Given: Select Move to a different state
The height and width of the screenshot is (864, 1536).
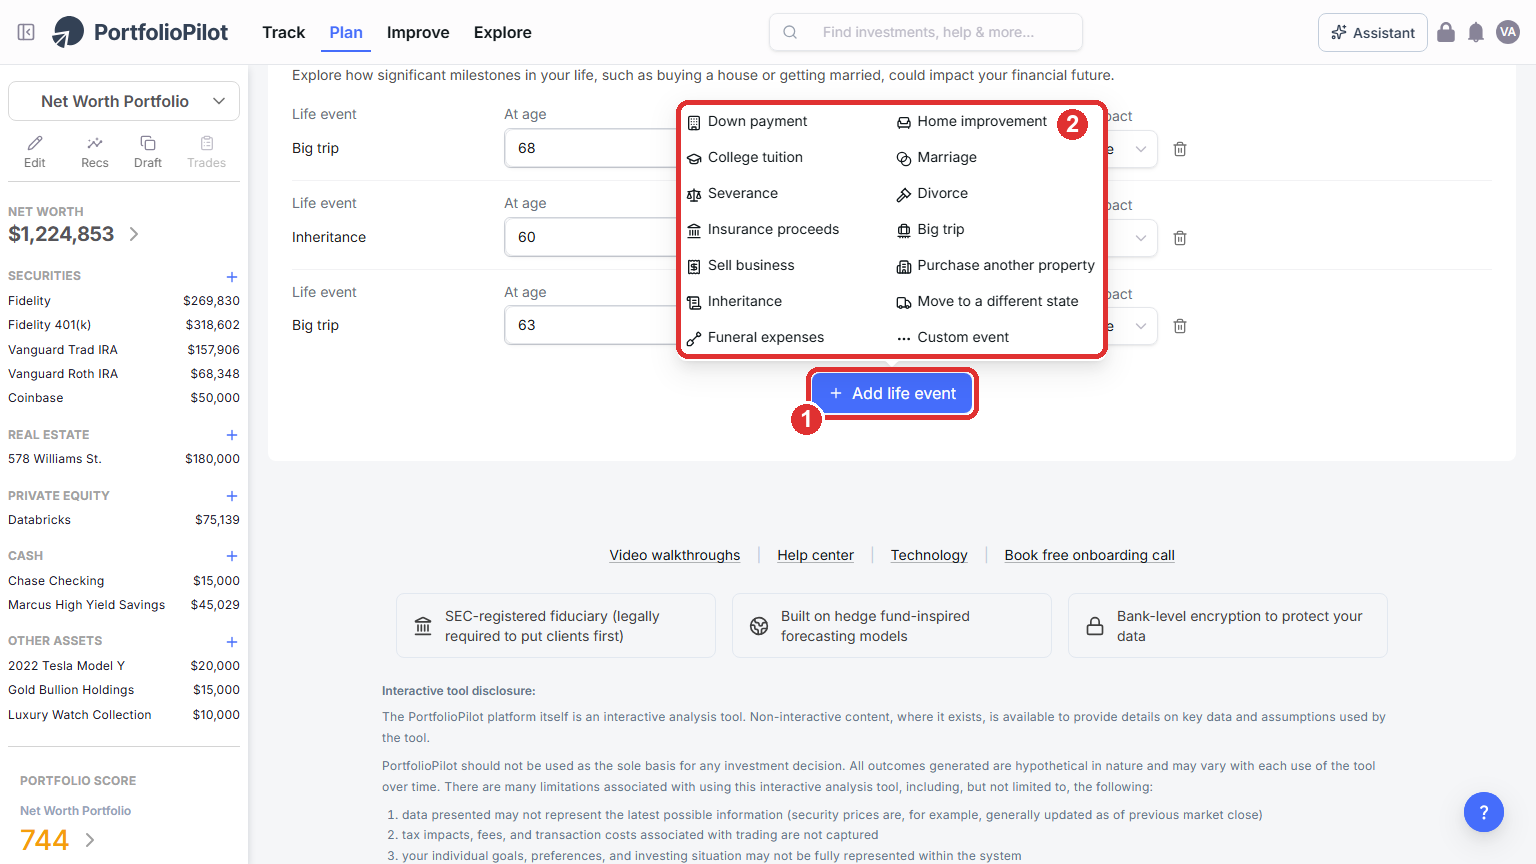Looking at the screenshot, I should coord(988,301).
